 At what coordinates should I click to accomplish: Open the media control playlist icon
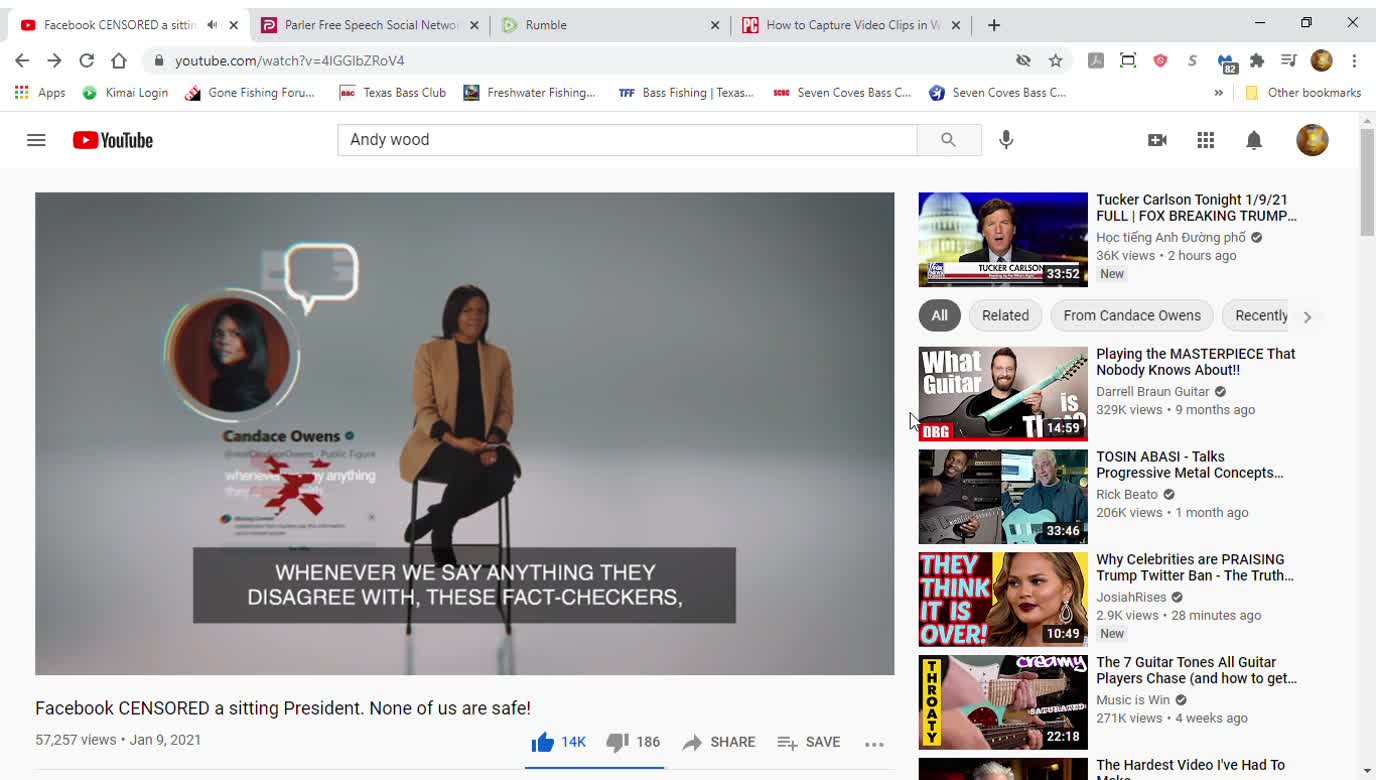click(1288, 61)
